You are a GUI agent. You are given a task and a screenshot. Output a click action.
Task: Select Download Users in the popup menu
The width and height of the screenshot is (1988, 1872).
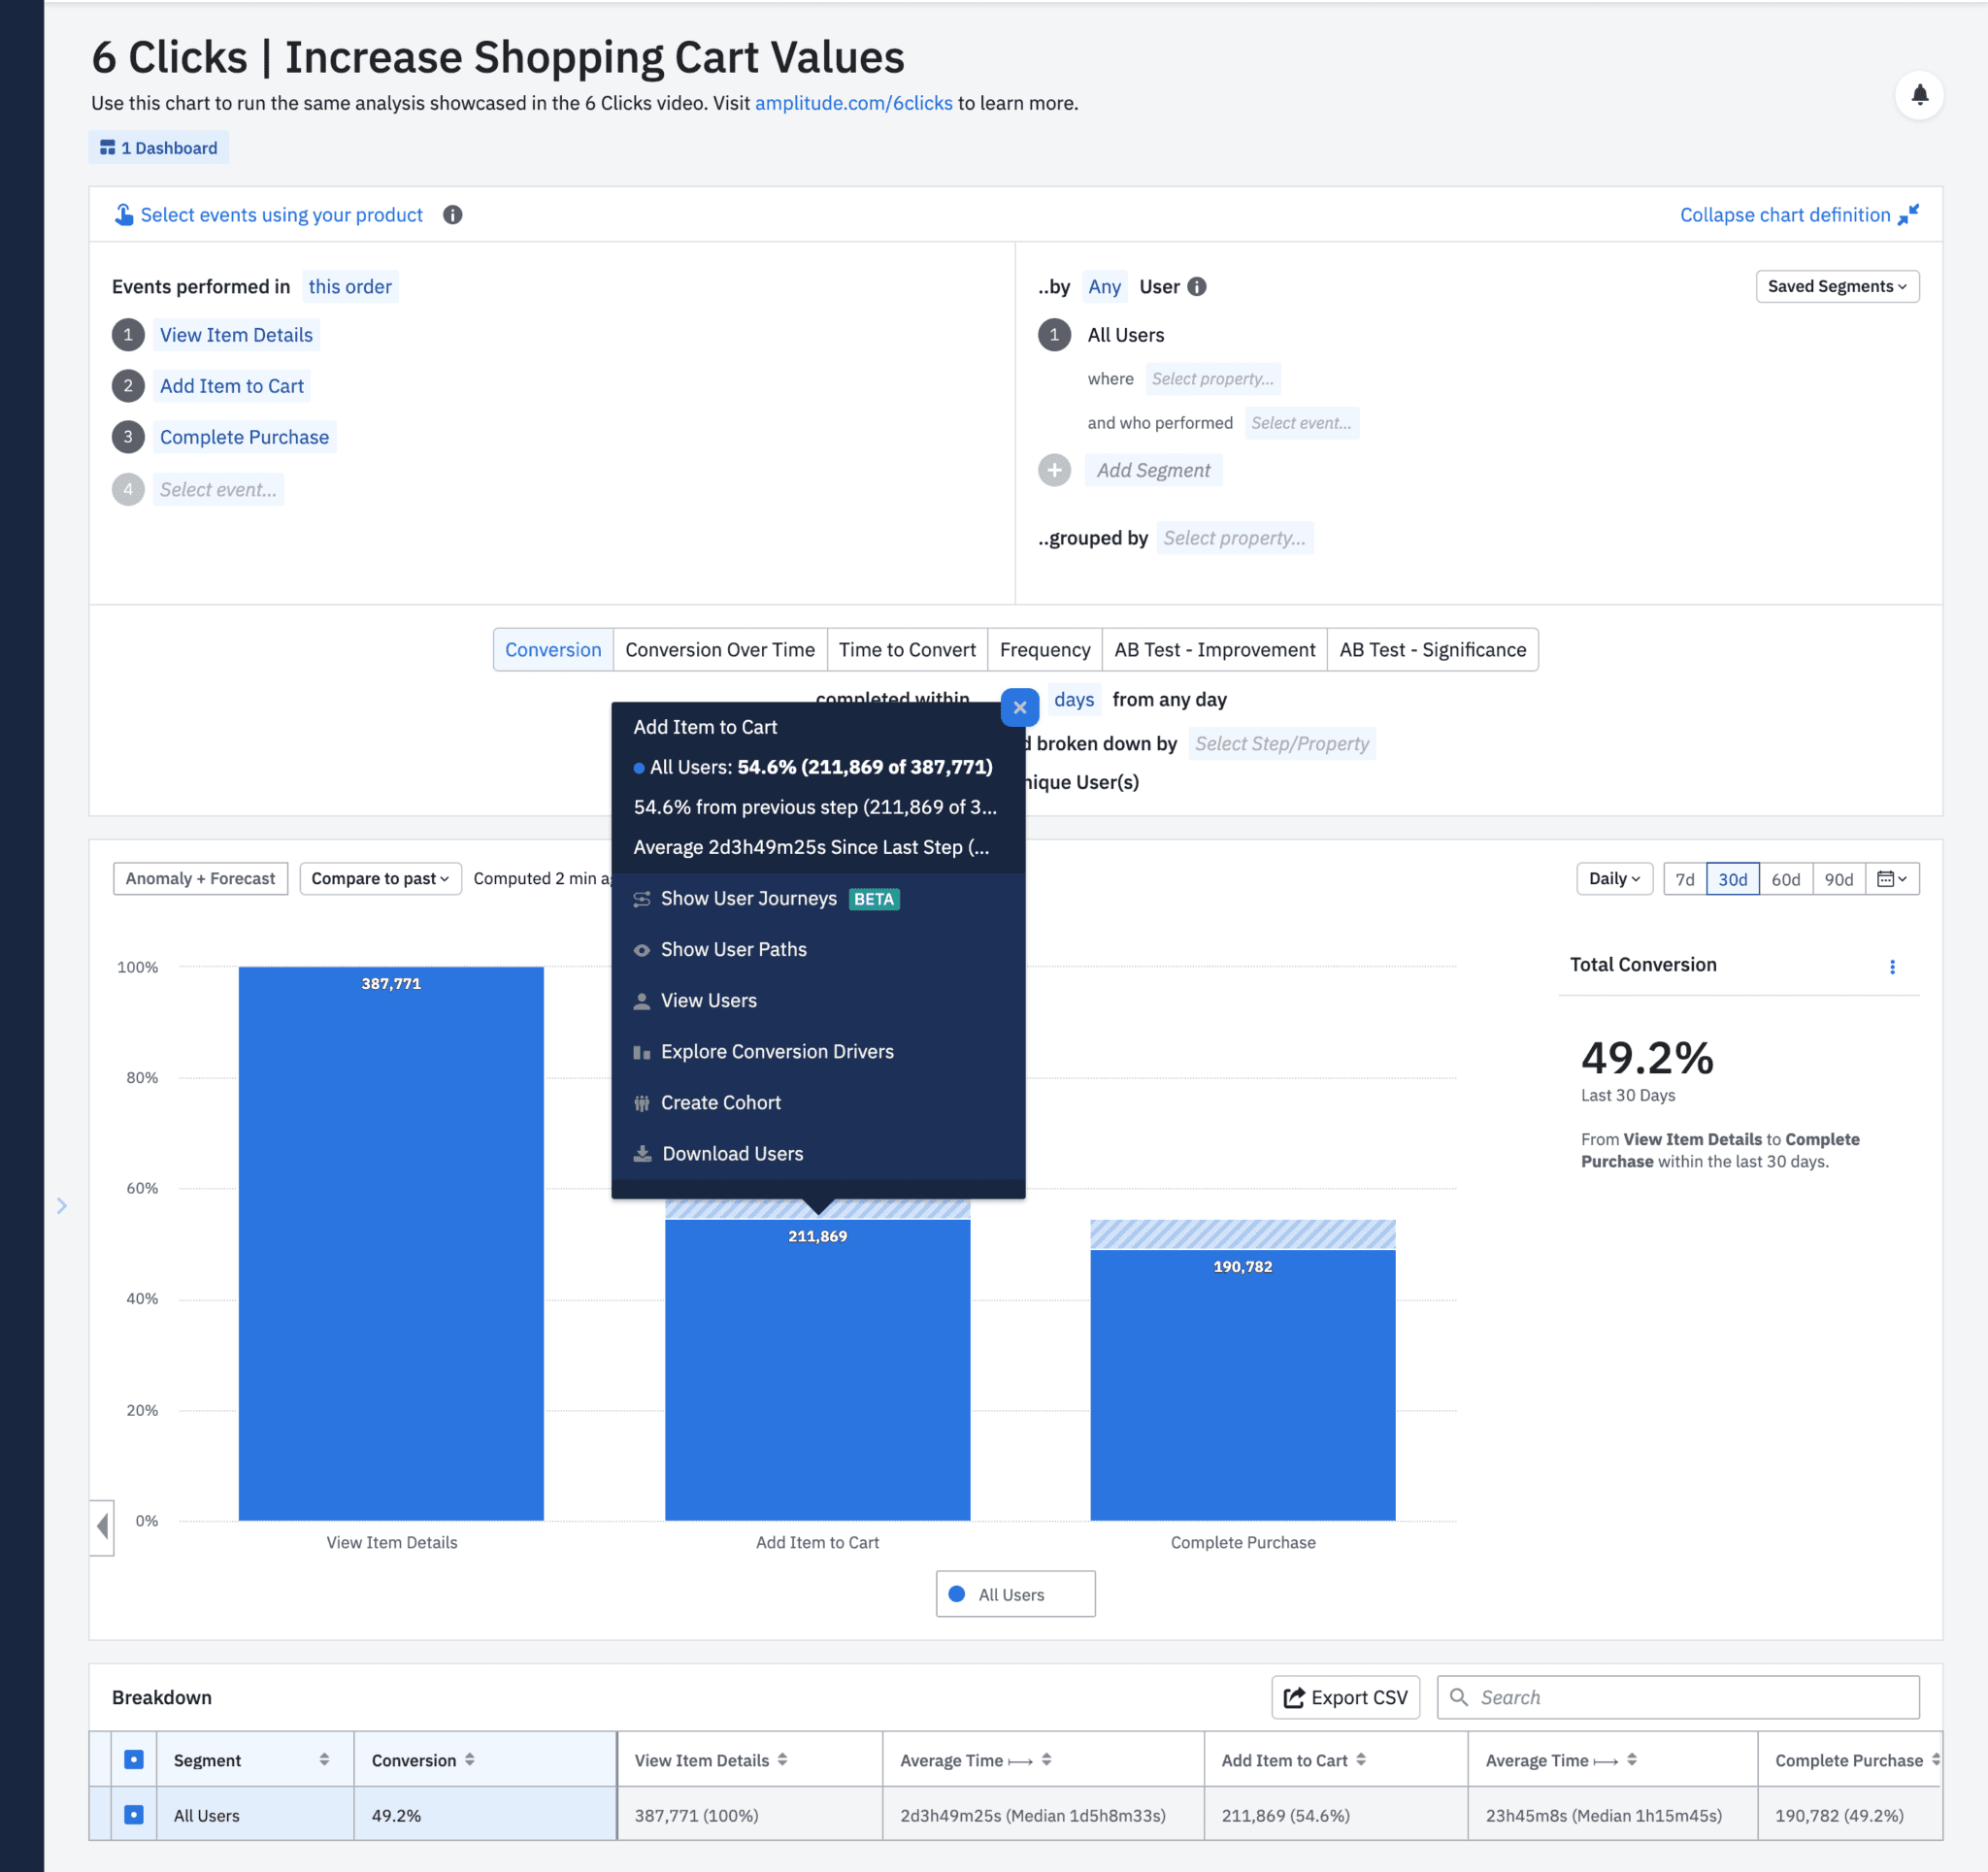[x=732, y=1153]
